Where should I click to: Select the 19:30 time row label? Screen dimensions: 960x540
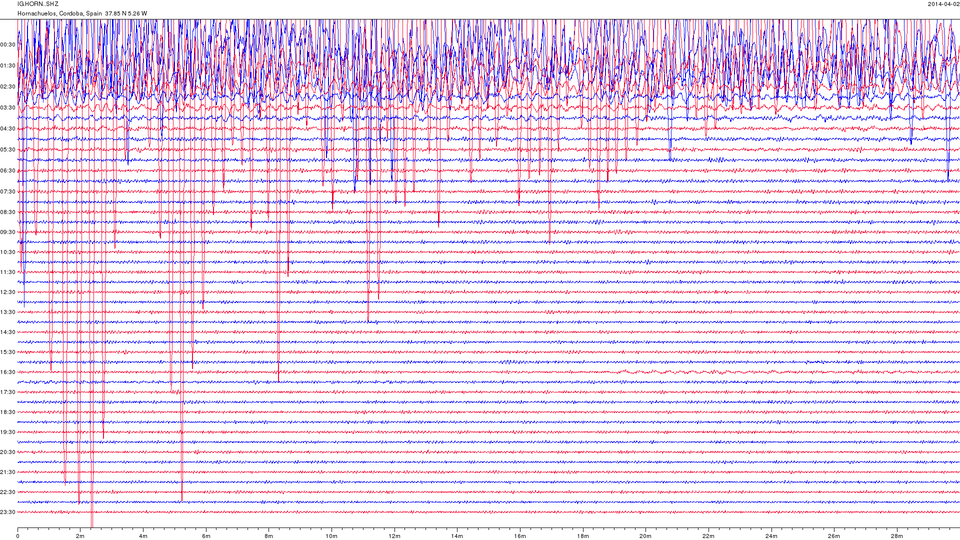pos(8,432)
